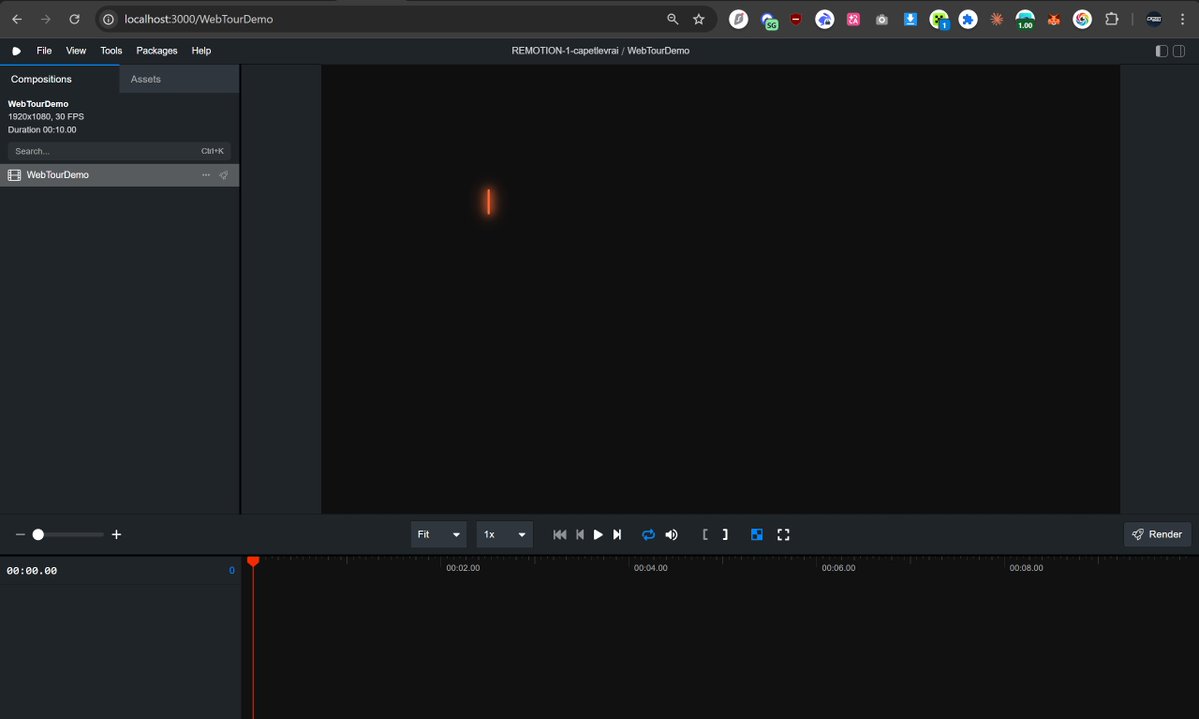The width and height of the screenshot is (1199, 719).
Task: Open the File menu
Action: click(x=44, y=50)
